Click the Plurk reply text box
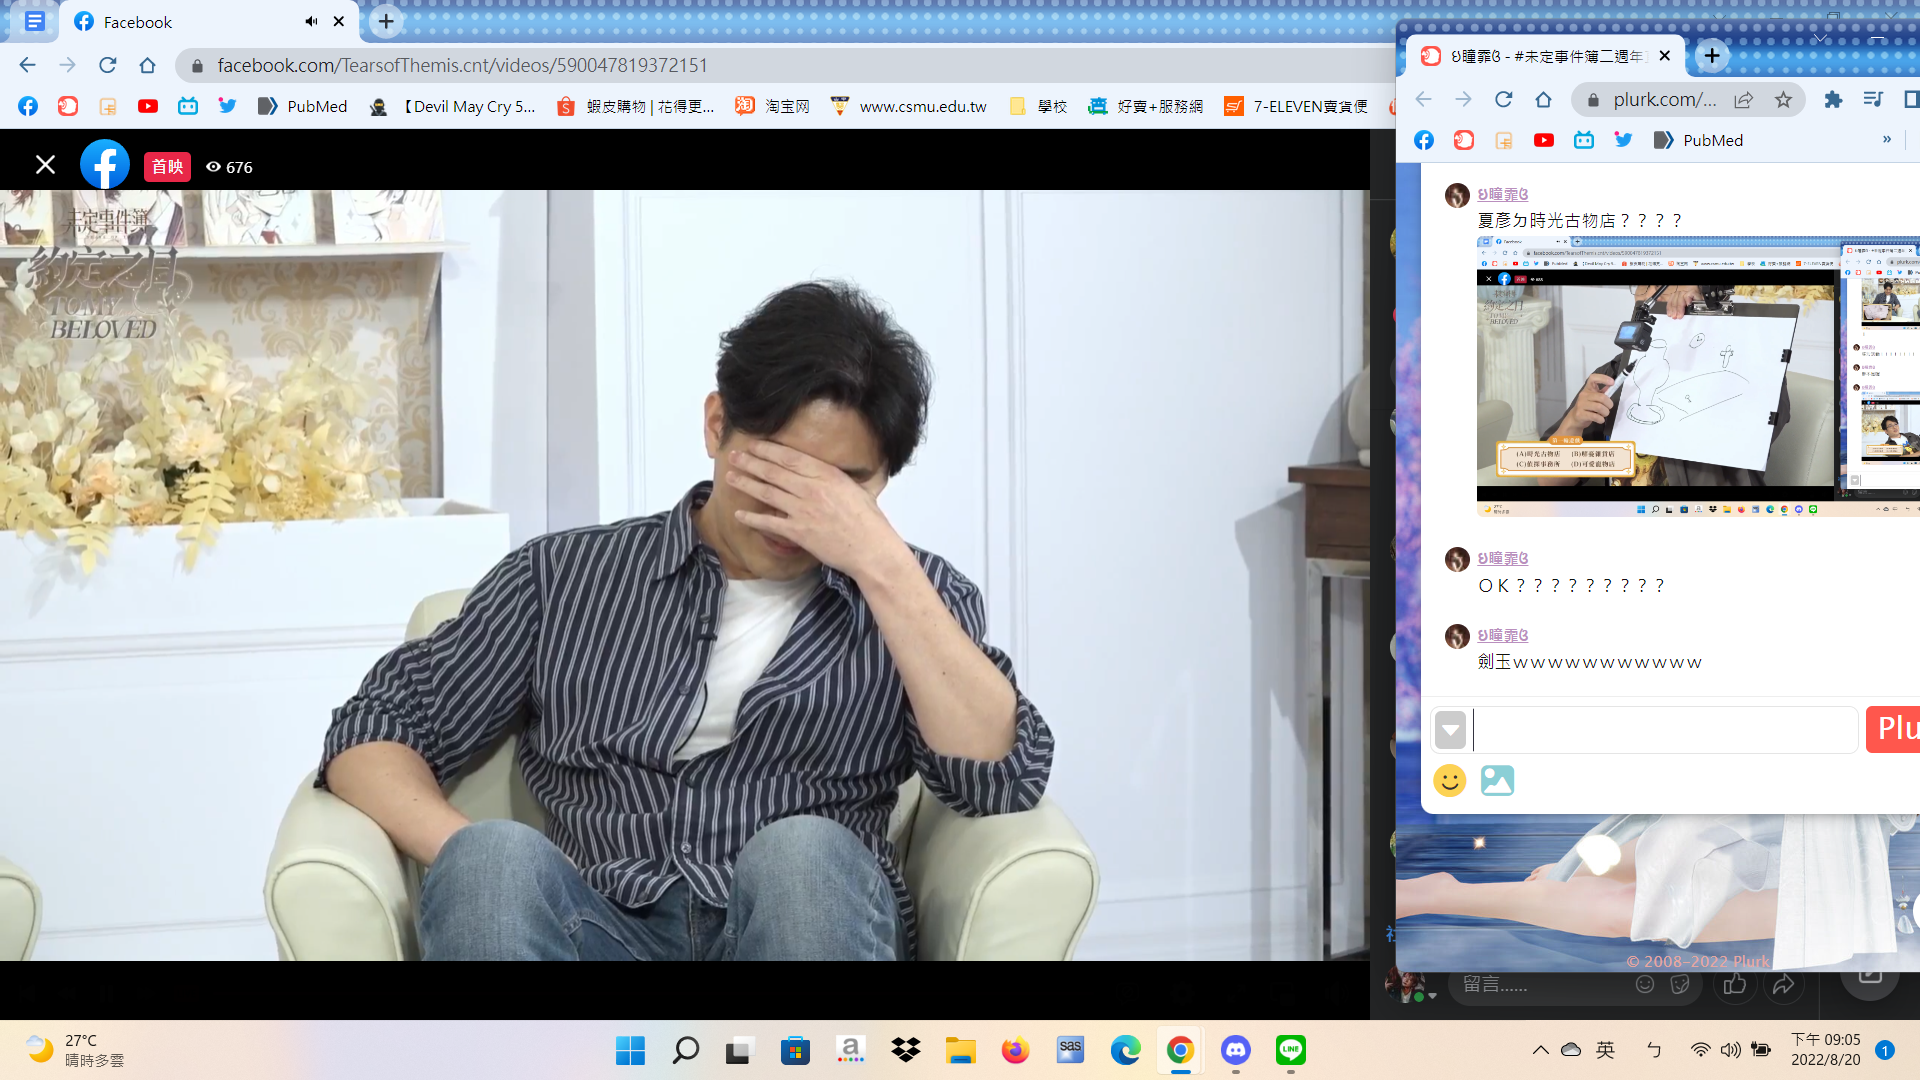Screen dimensions: 1920x1080 pos(1665,730)
